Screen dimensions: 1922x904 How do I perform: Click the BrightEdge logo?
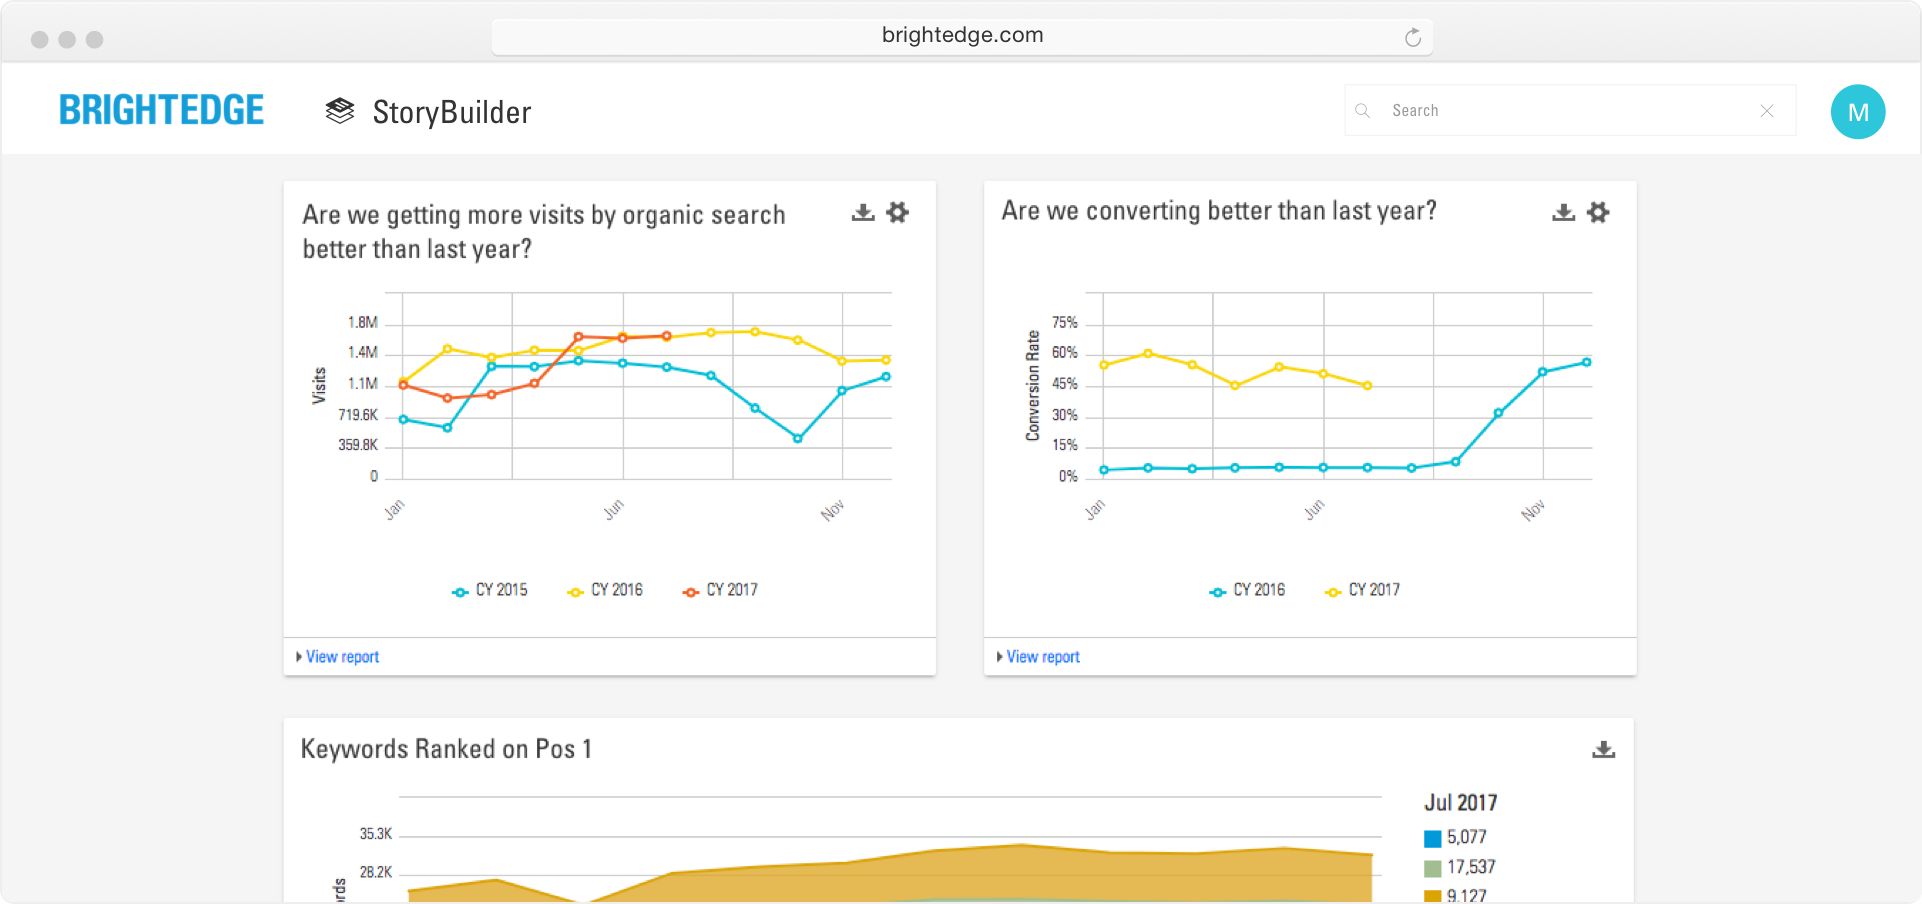(x=162, y=110)
